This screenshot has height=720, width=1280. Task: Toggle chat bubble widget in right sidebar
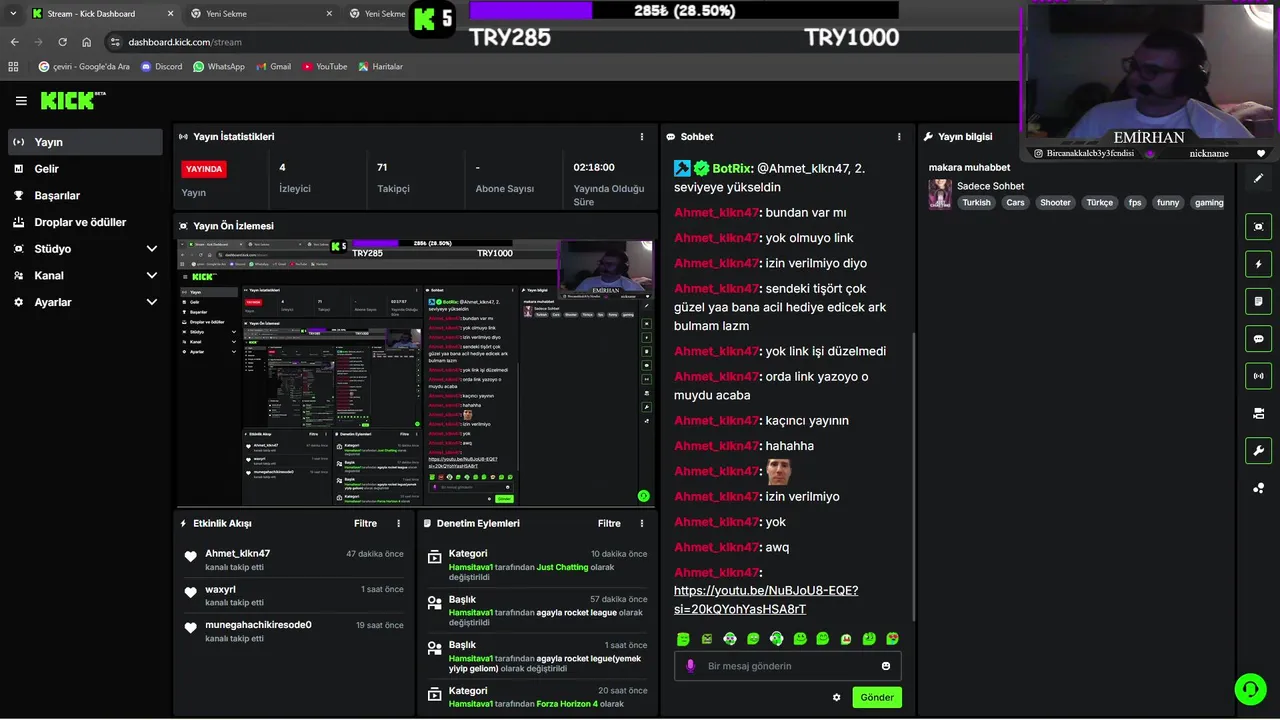pyautogui.click(x=1259, y=339)
